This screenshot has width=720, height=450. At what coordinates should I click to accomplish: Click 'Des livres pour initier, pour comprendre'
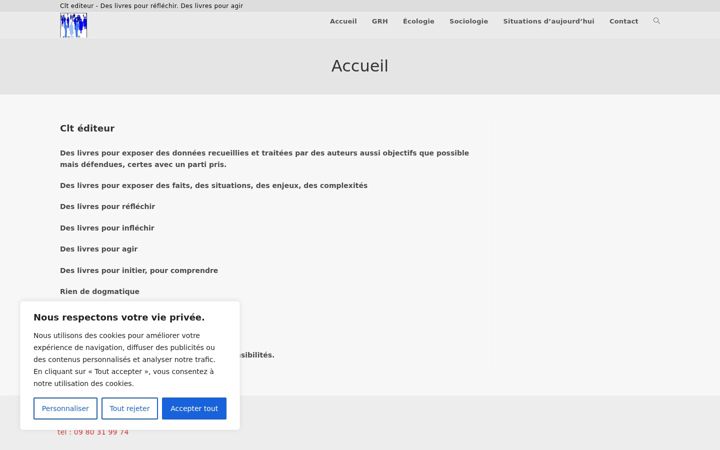point(139,270)
